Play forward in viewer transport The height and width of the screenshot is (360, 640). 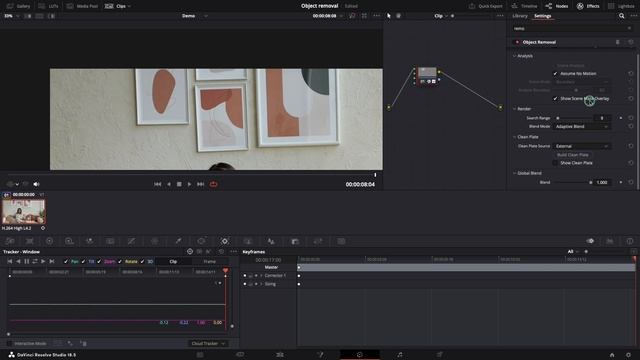pos(189,184)
